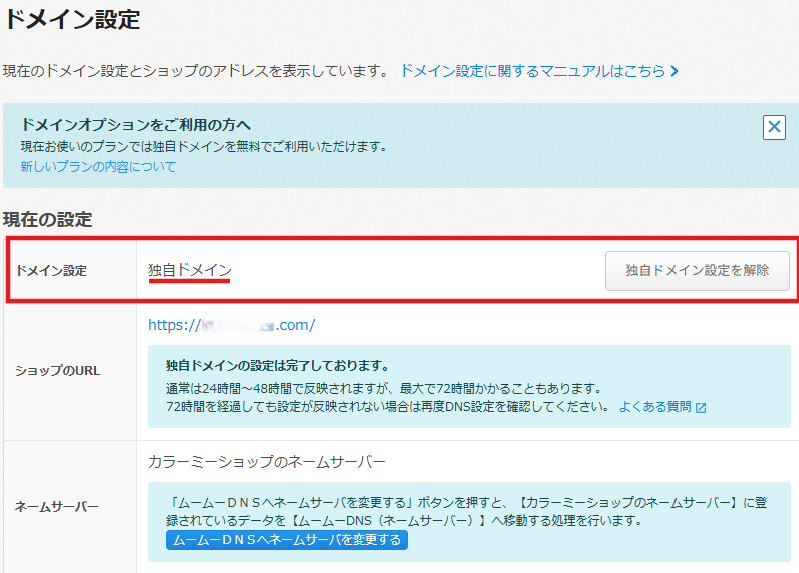Open the shop URL ending in .com
This screenshot has width=799, height=573.
coord(231,324)
